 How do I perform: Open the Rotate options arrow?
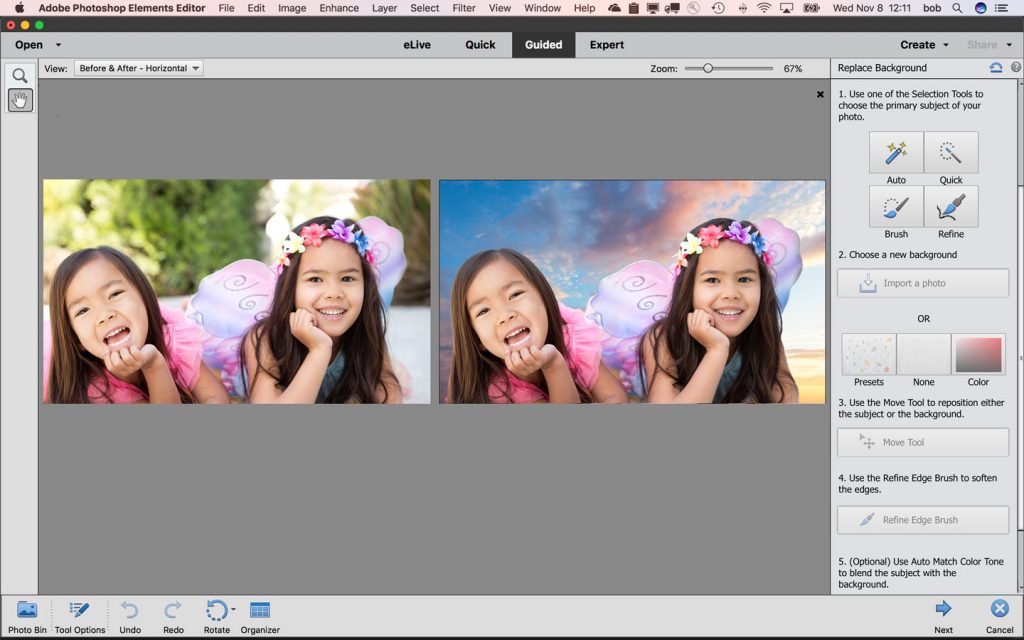click(x=231, y=609)
